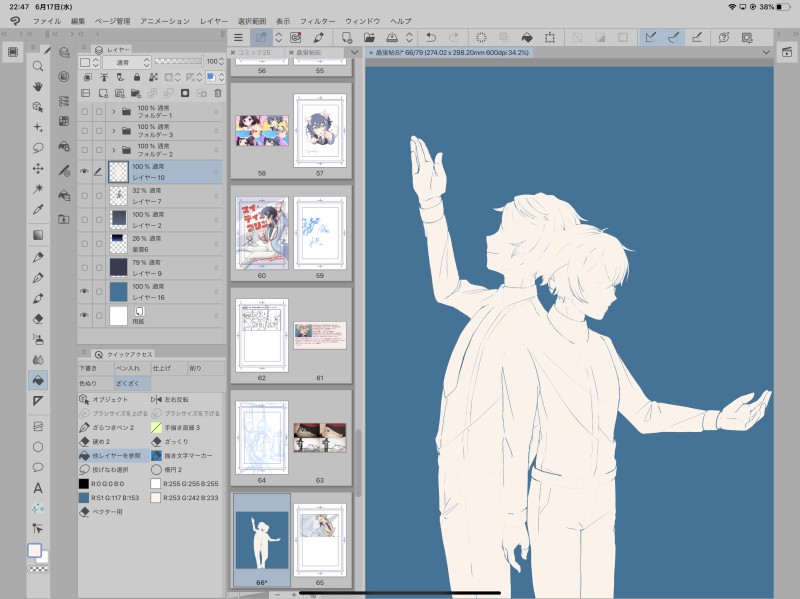This screenshot has width=800, height=599.
Task: Select the Lasso selection tool
Action: click(x=38, y=147)
